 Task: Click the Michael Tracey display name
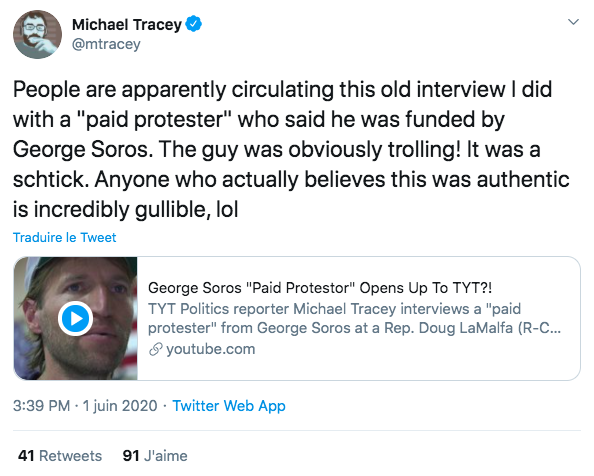coord(127,25)
